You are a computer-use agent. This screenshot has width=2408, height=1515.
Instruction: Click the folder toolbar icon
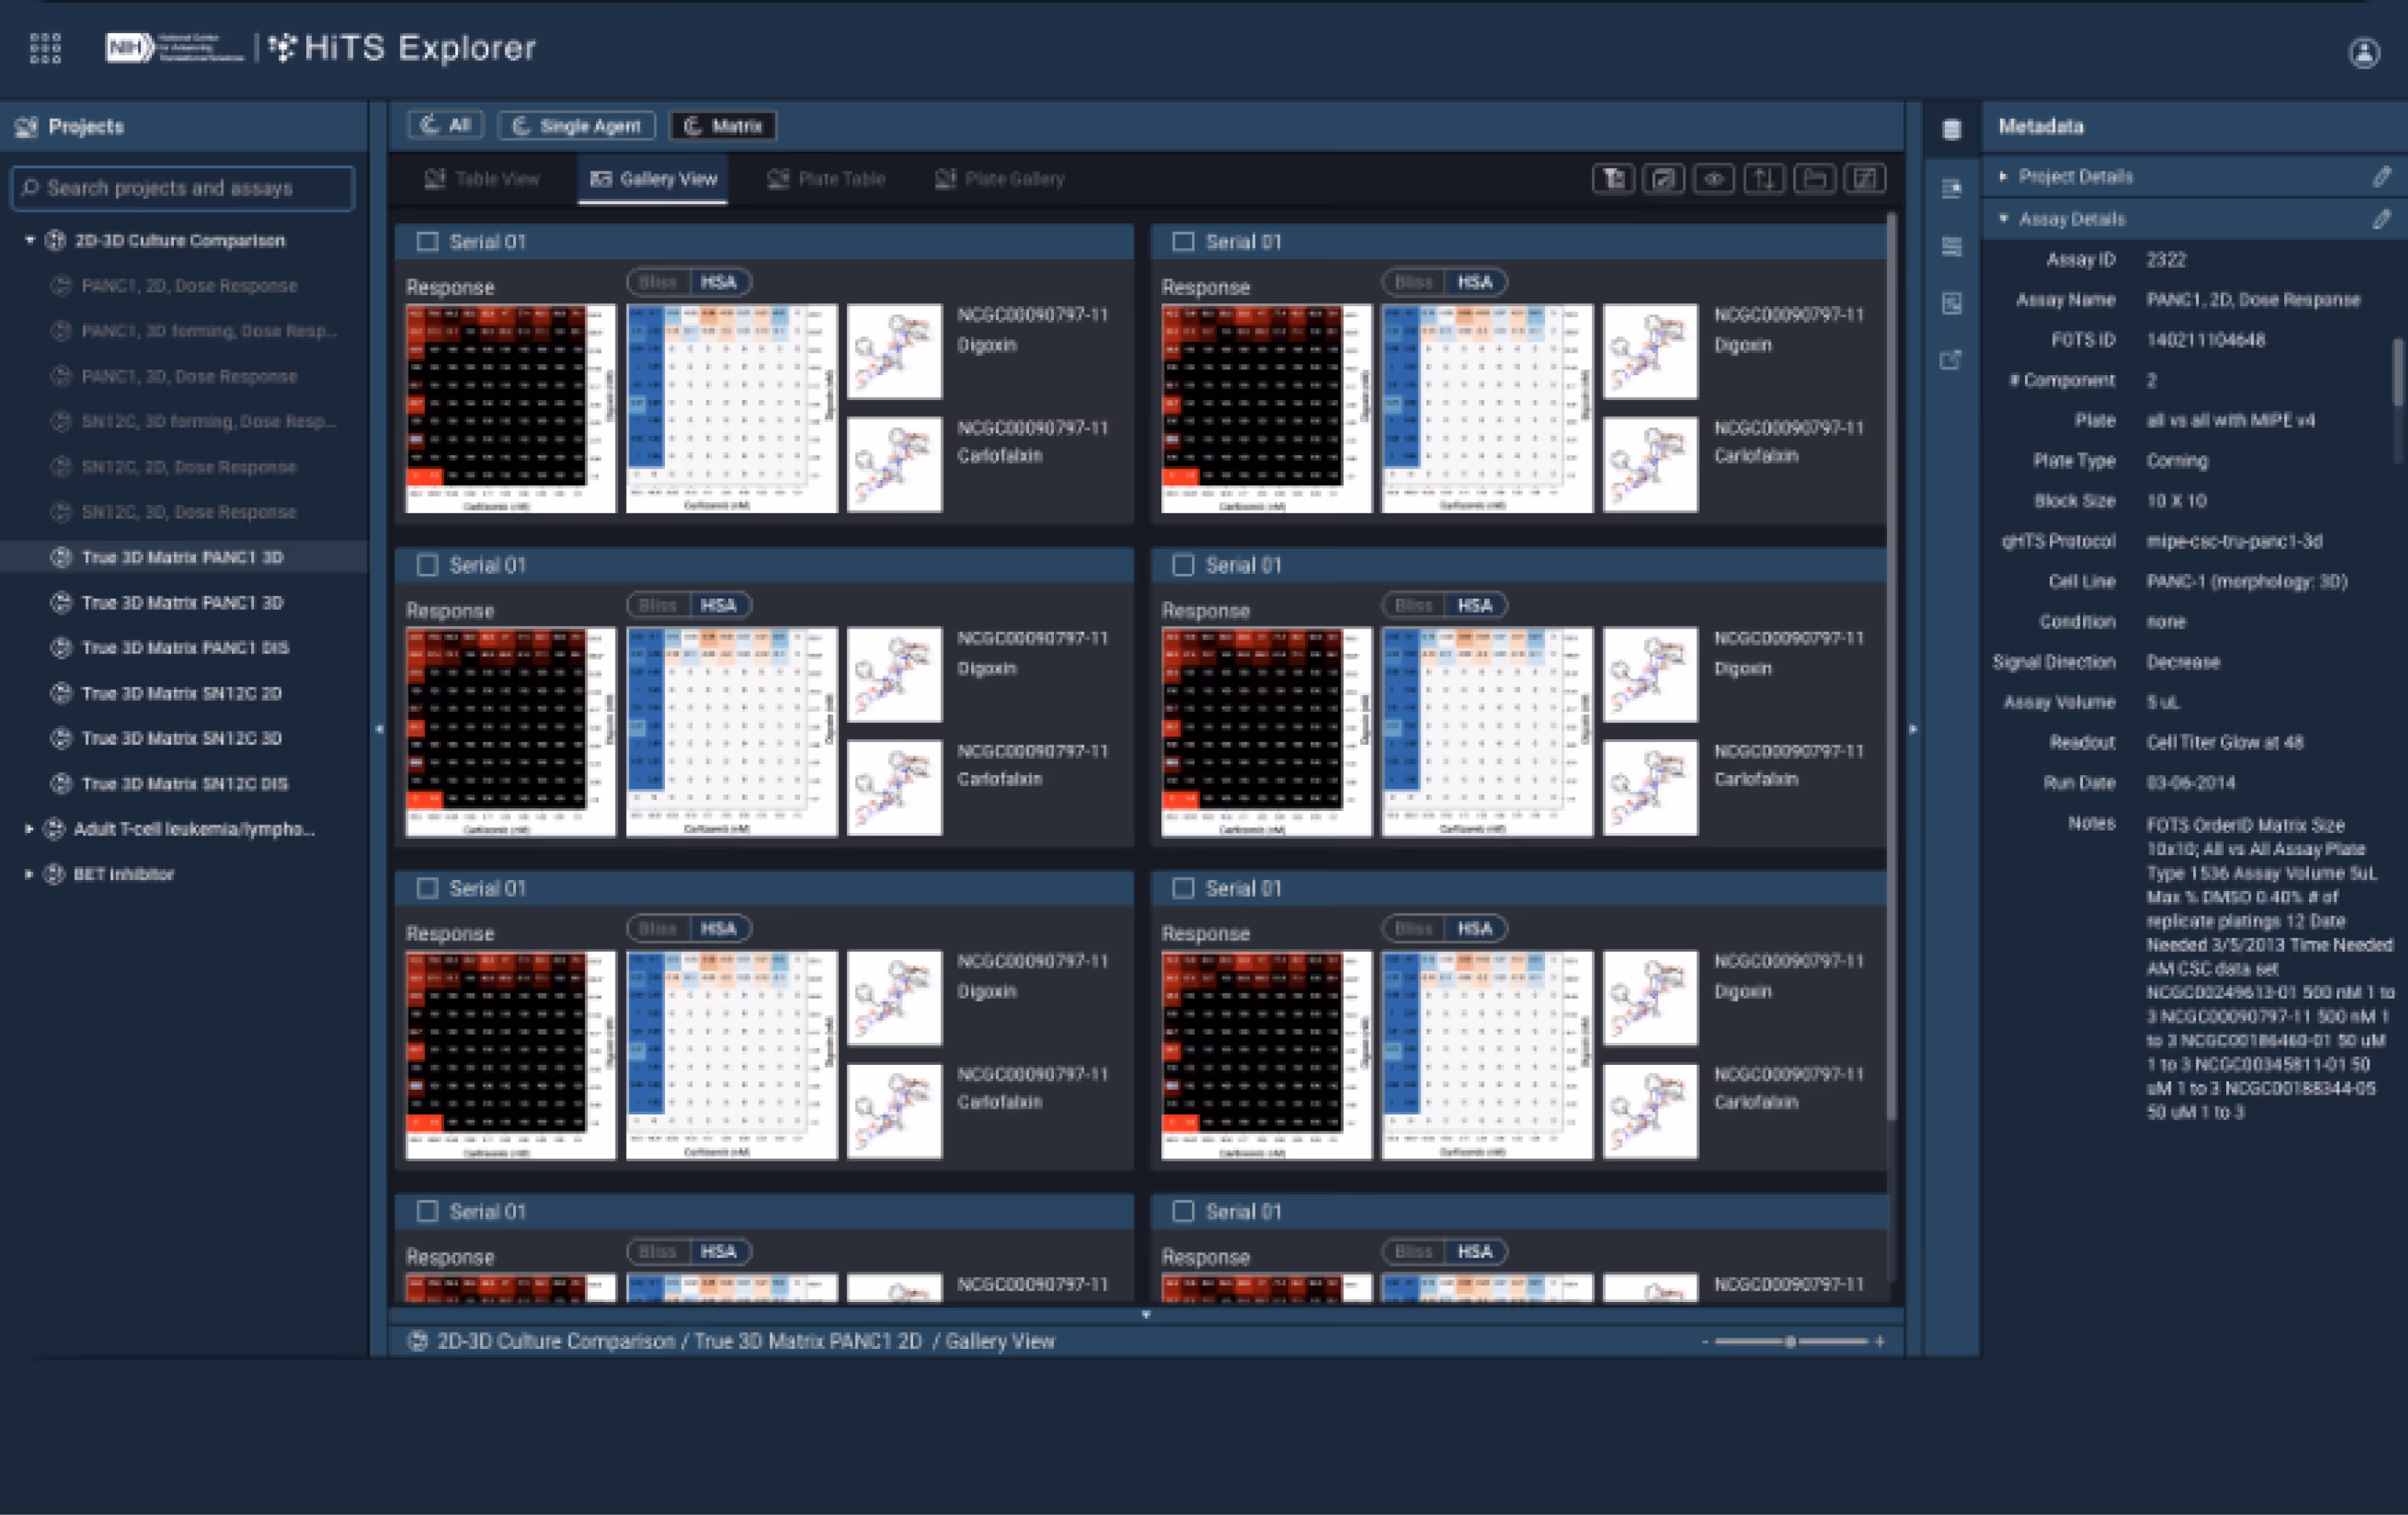tap(1814, 179)
